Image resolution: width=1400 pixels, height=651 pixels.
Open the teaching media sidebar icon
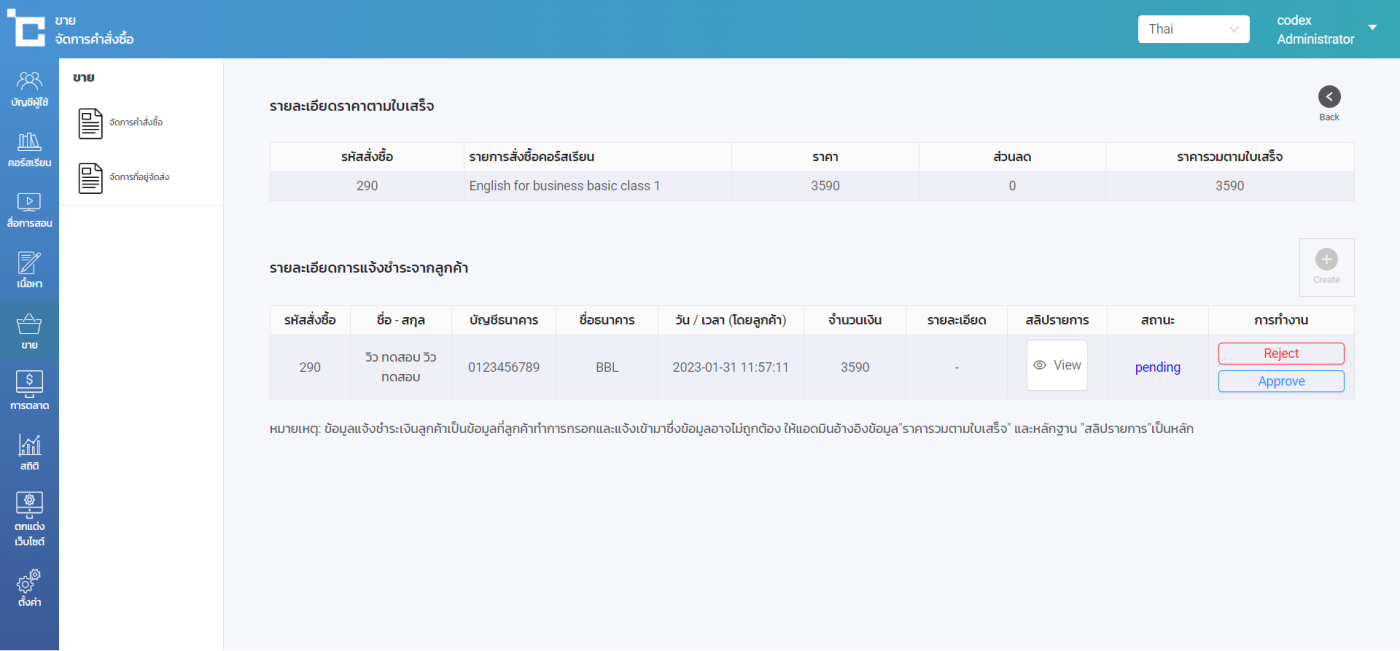point(29,210)
